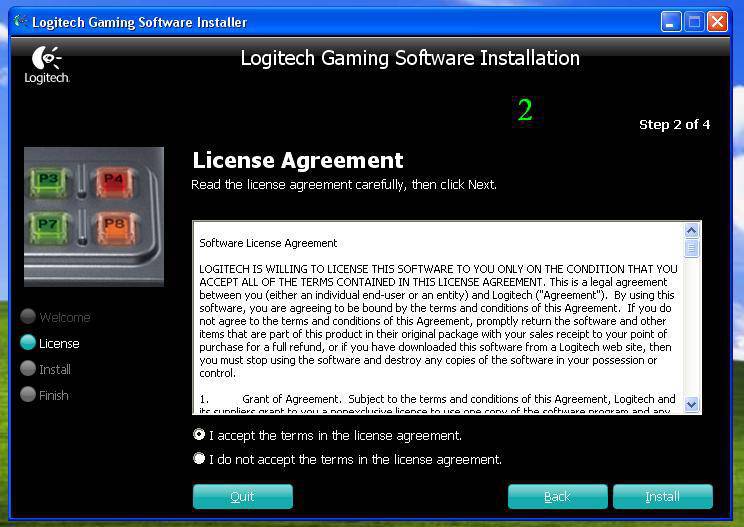Go Back to the previous step
744x527 pixels.
coord(558,497)
